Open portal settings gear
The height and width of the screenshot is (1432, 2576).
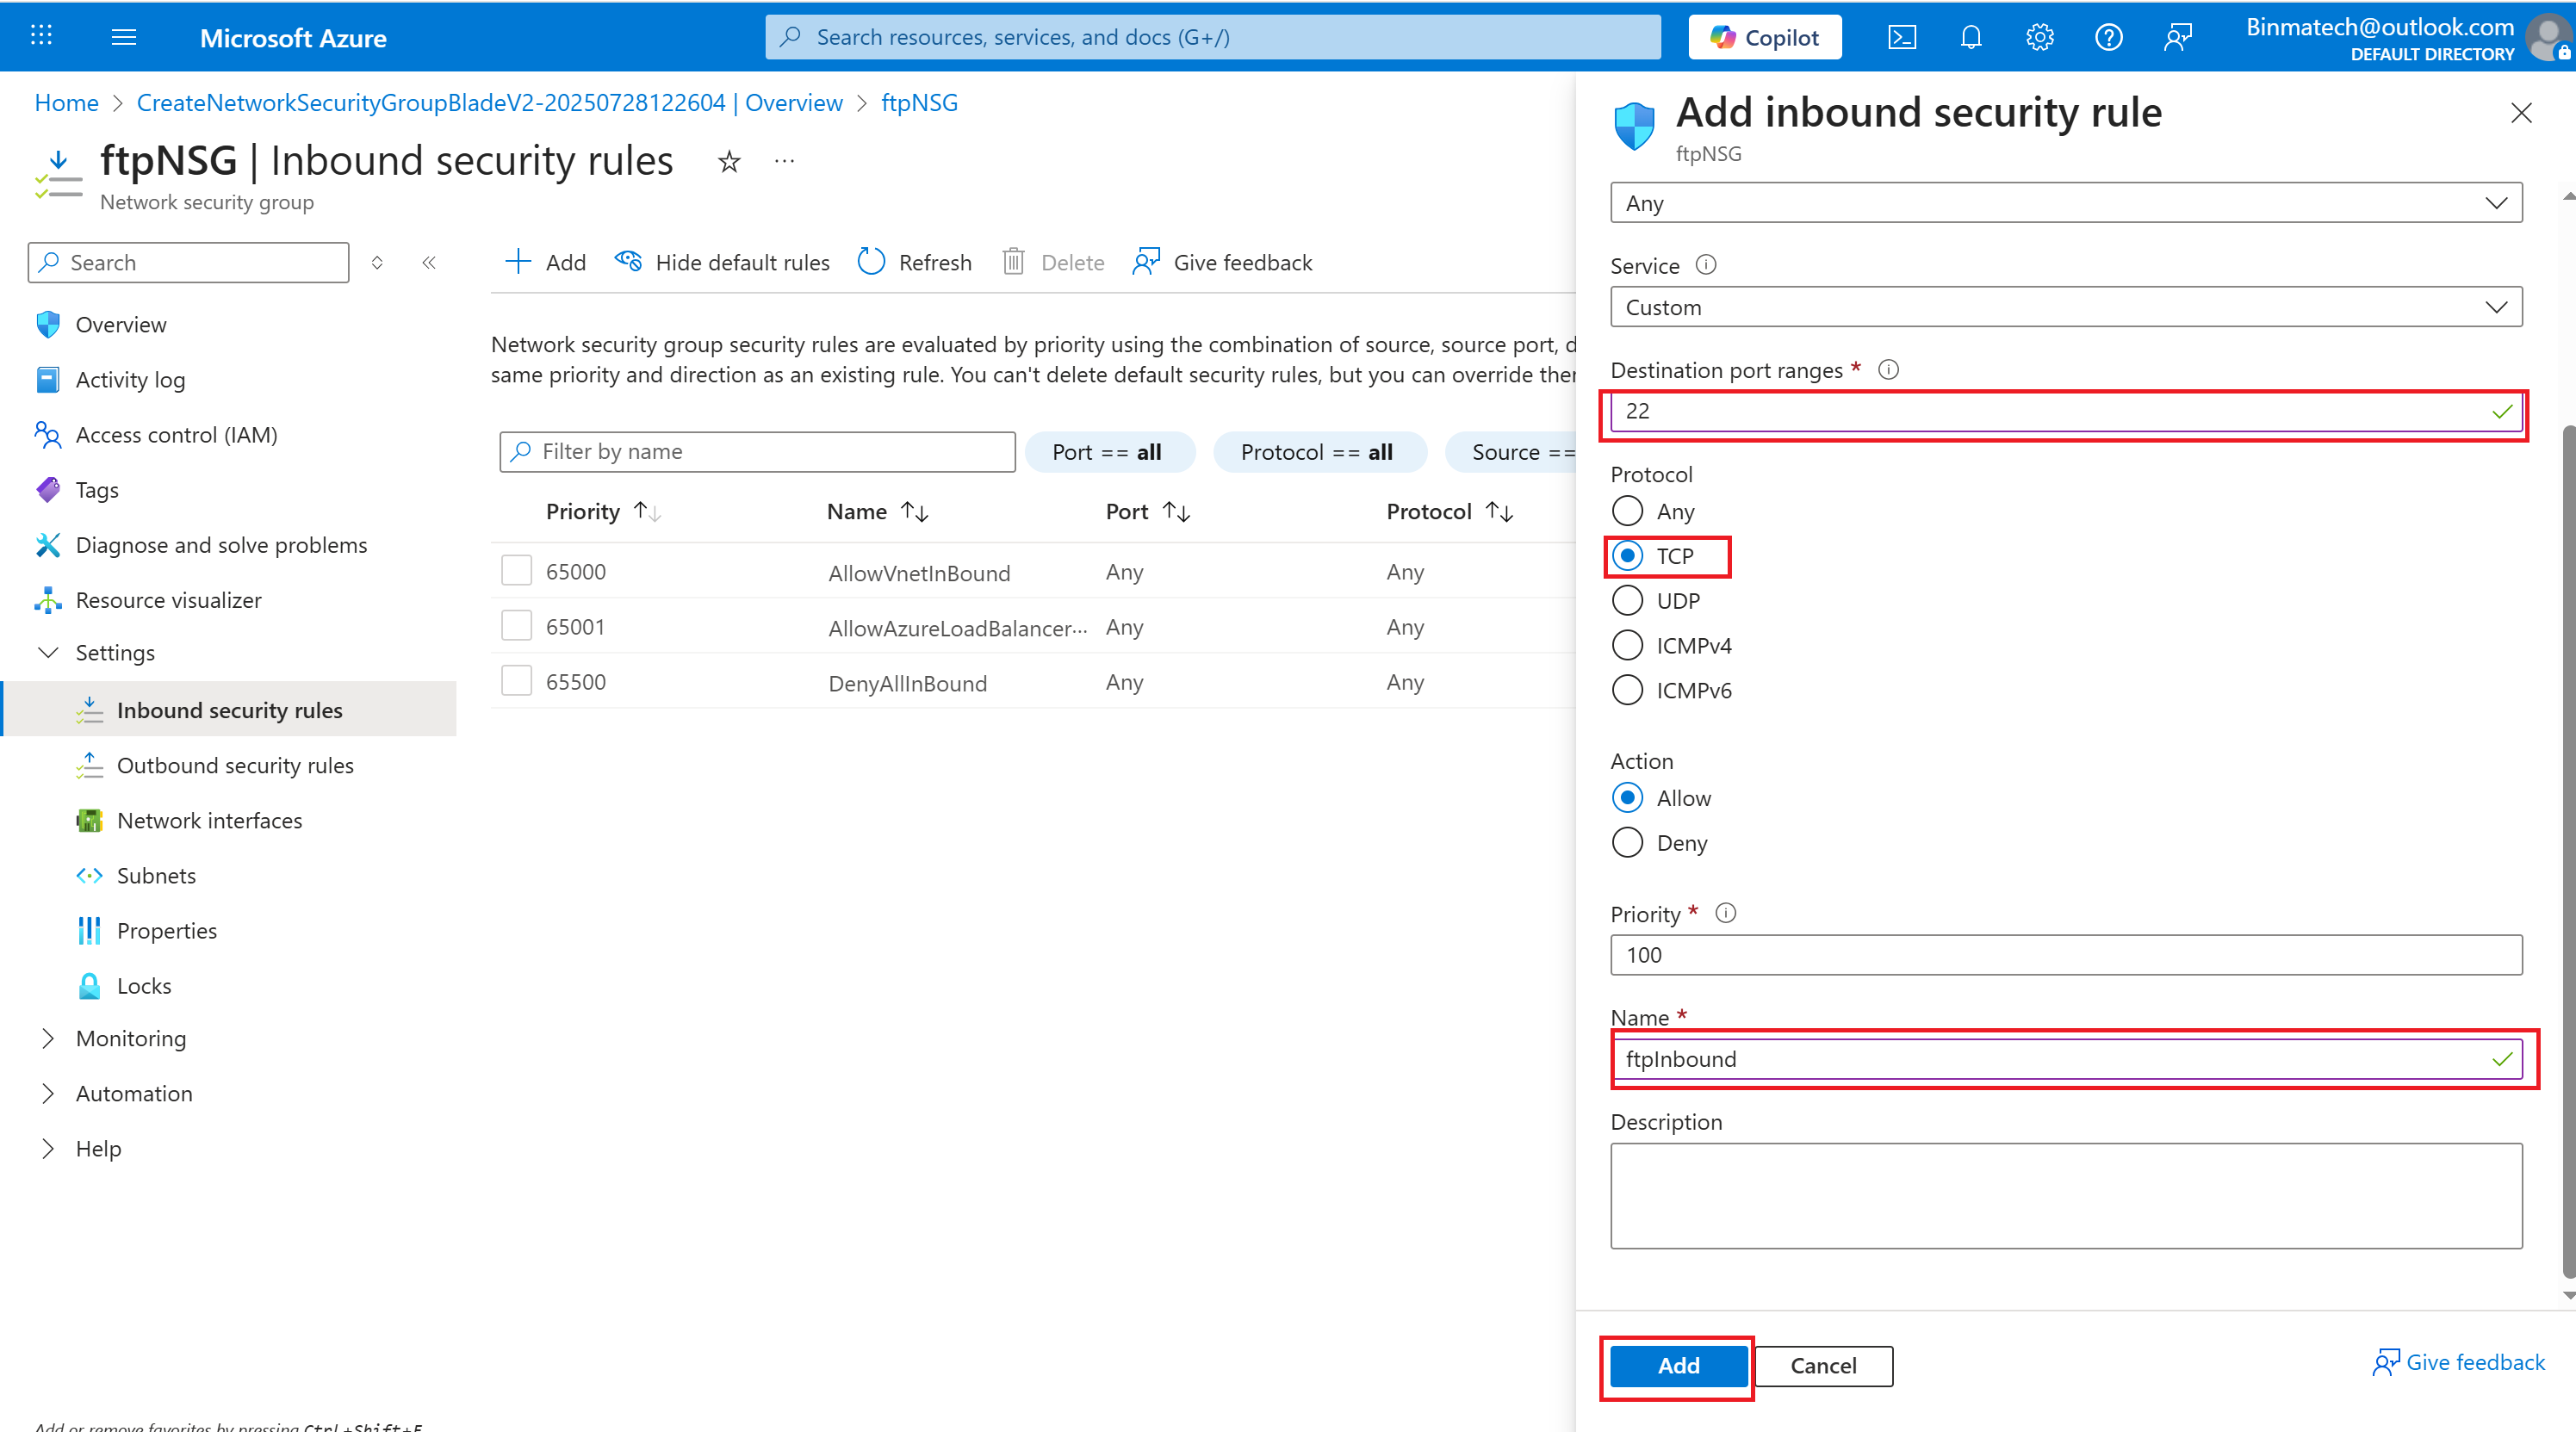point(2039,37)
